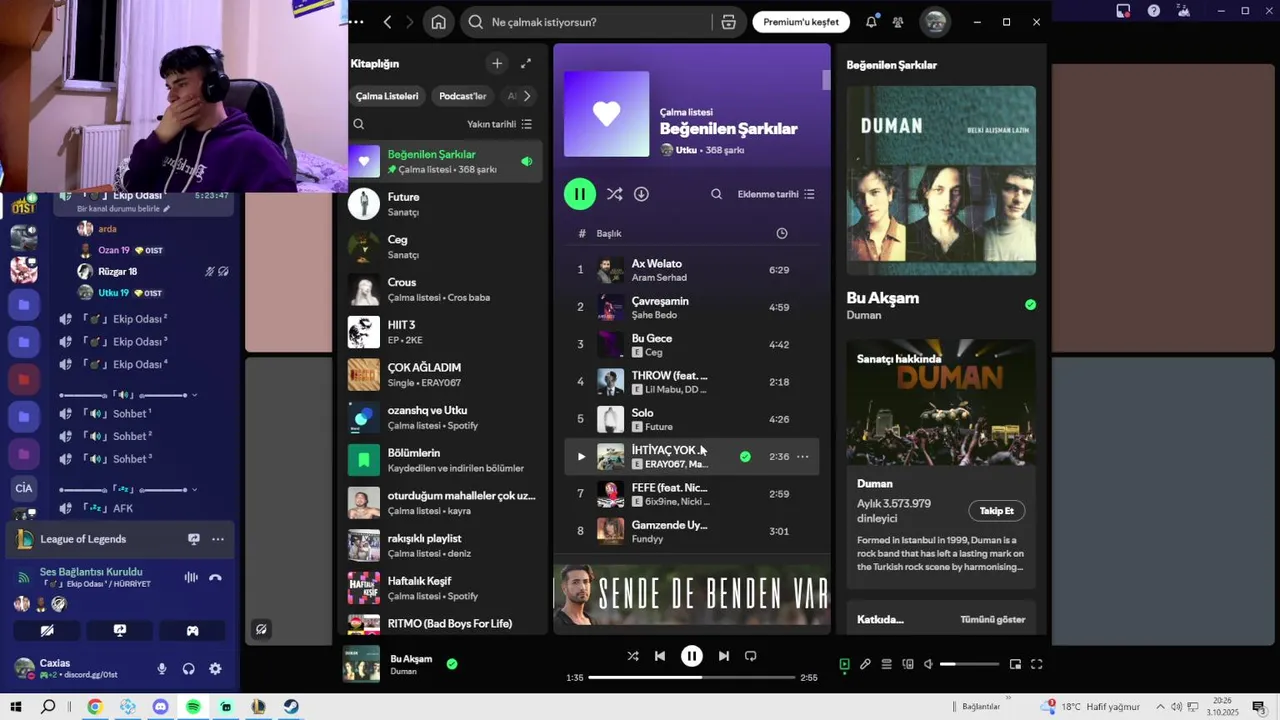Pause the playlist with green button
The height and width of the screenshot is (720, 1280).
[x=580, y=194]
